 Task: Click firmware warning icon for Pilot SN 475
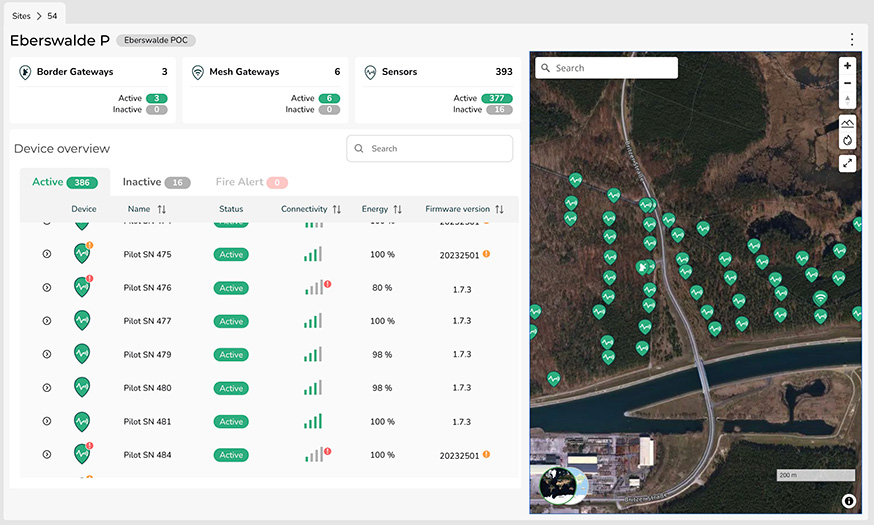[486, 254]
